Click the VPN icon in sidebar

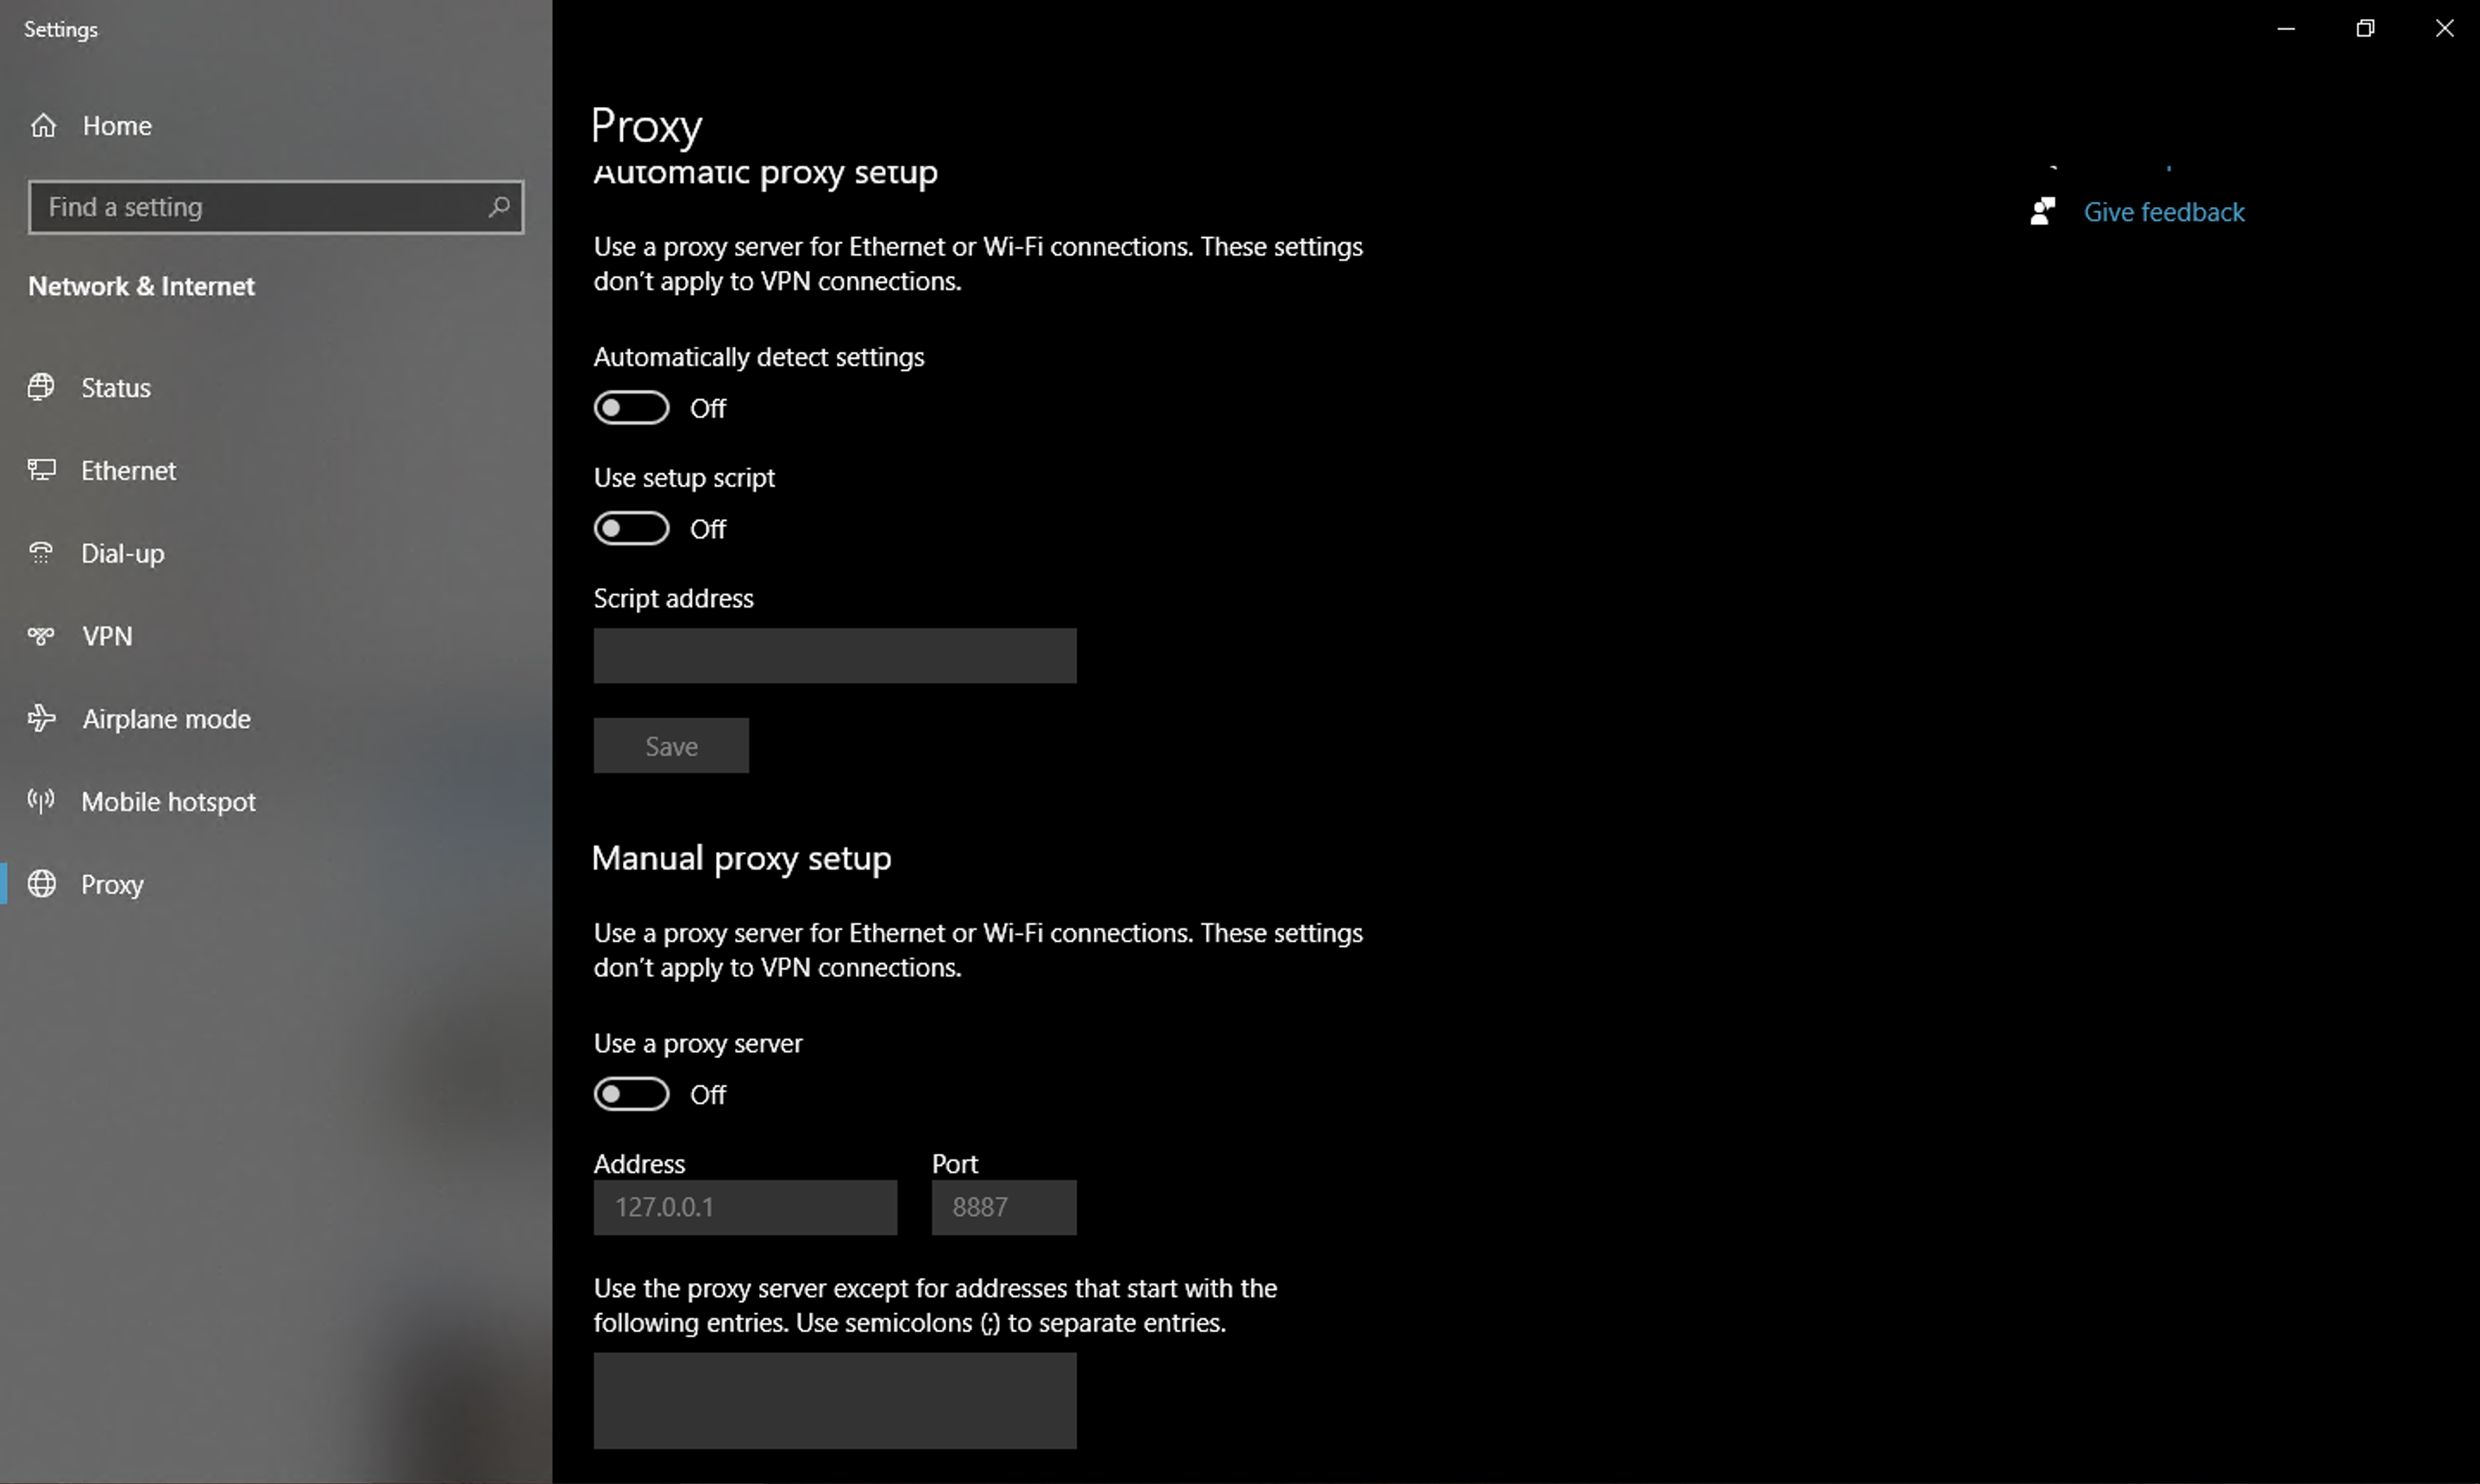[x=41, y=636]
